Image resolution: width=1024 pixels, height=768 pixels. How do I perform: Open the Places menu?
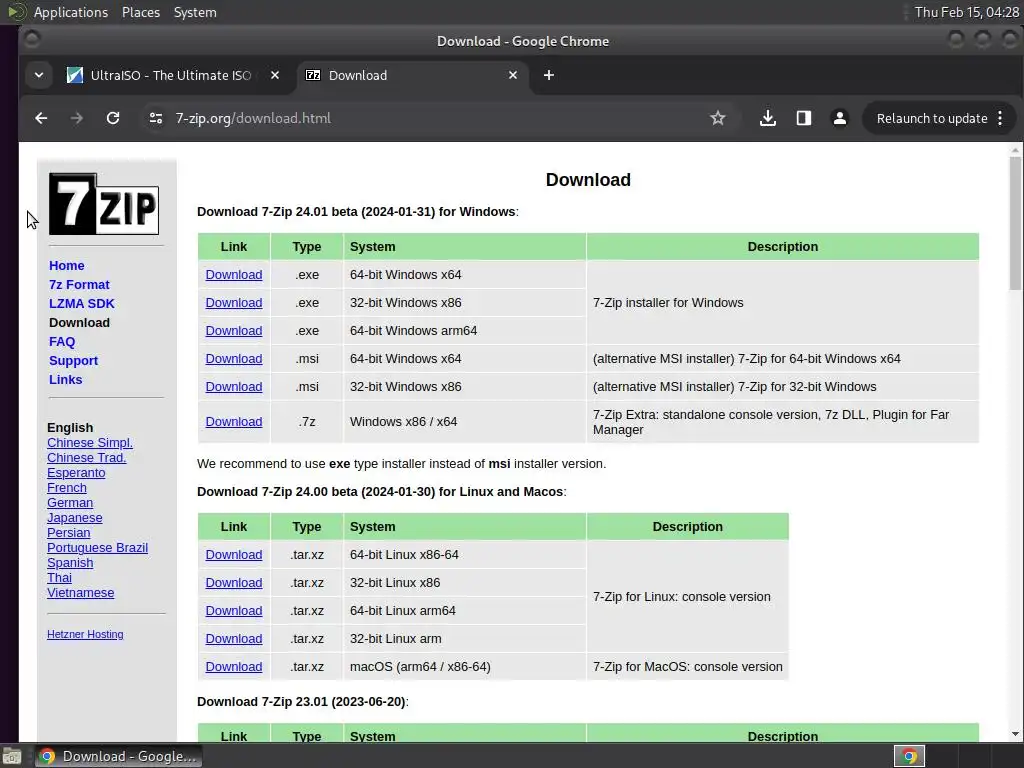click(x=141, y=12)
